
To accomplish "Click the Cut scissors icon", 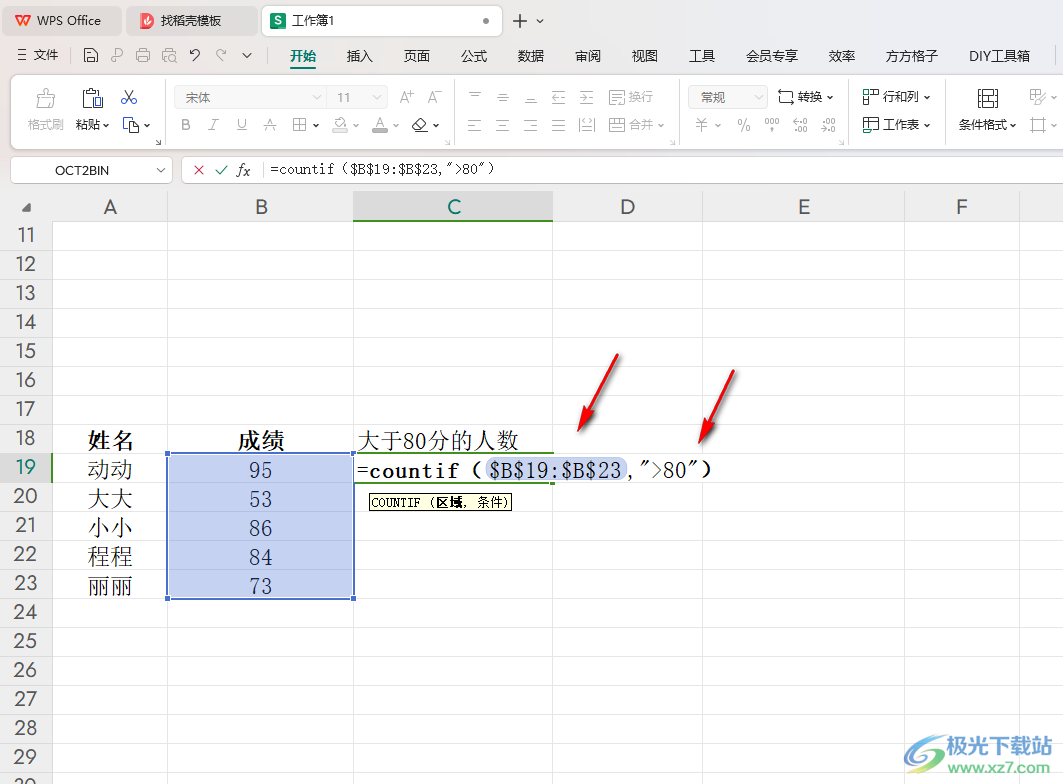I will pyautogui.click(x=129, y=98).
